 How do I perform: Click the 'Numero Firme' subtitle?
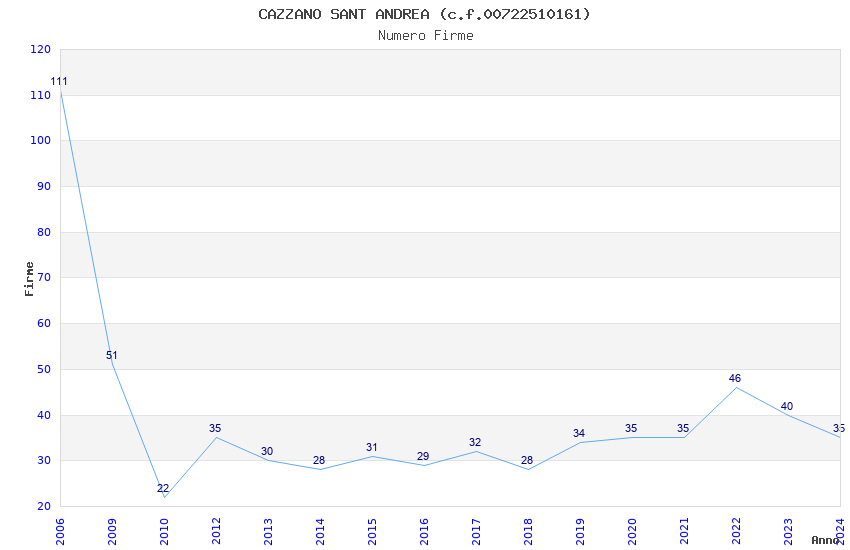click(x=426, y=36)
